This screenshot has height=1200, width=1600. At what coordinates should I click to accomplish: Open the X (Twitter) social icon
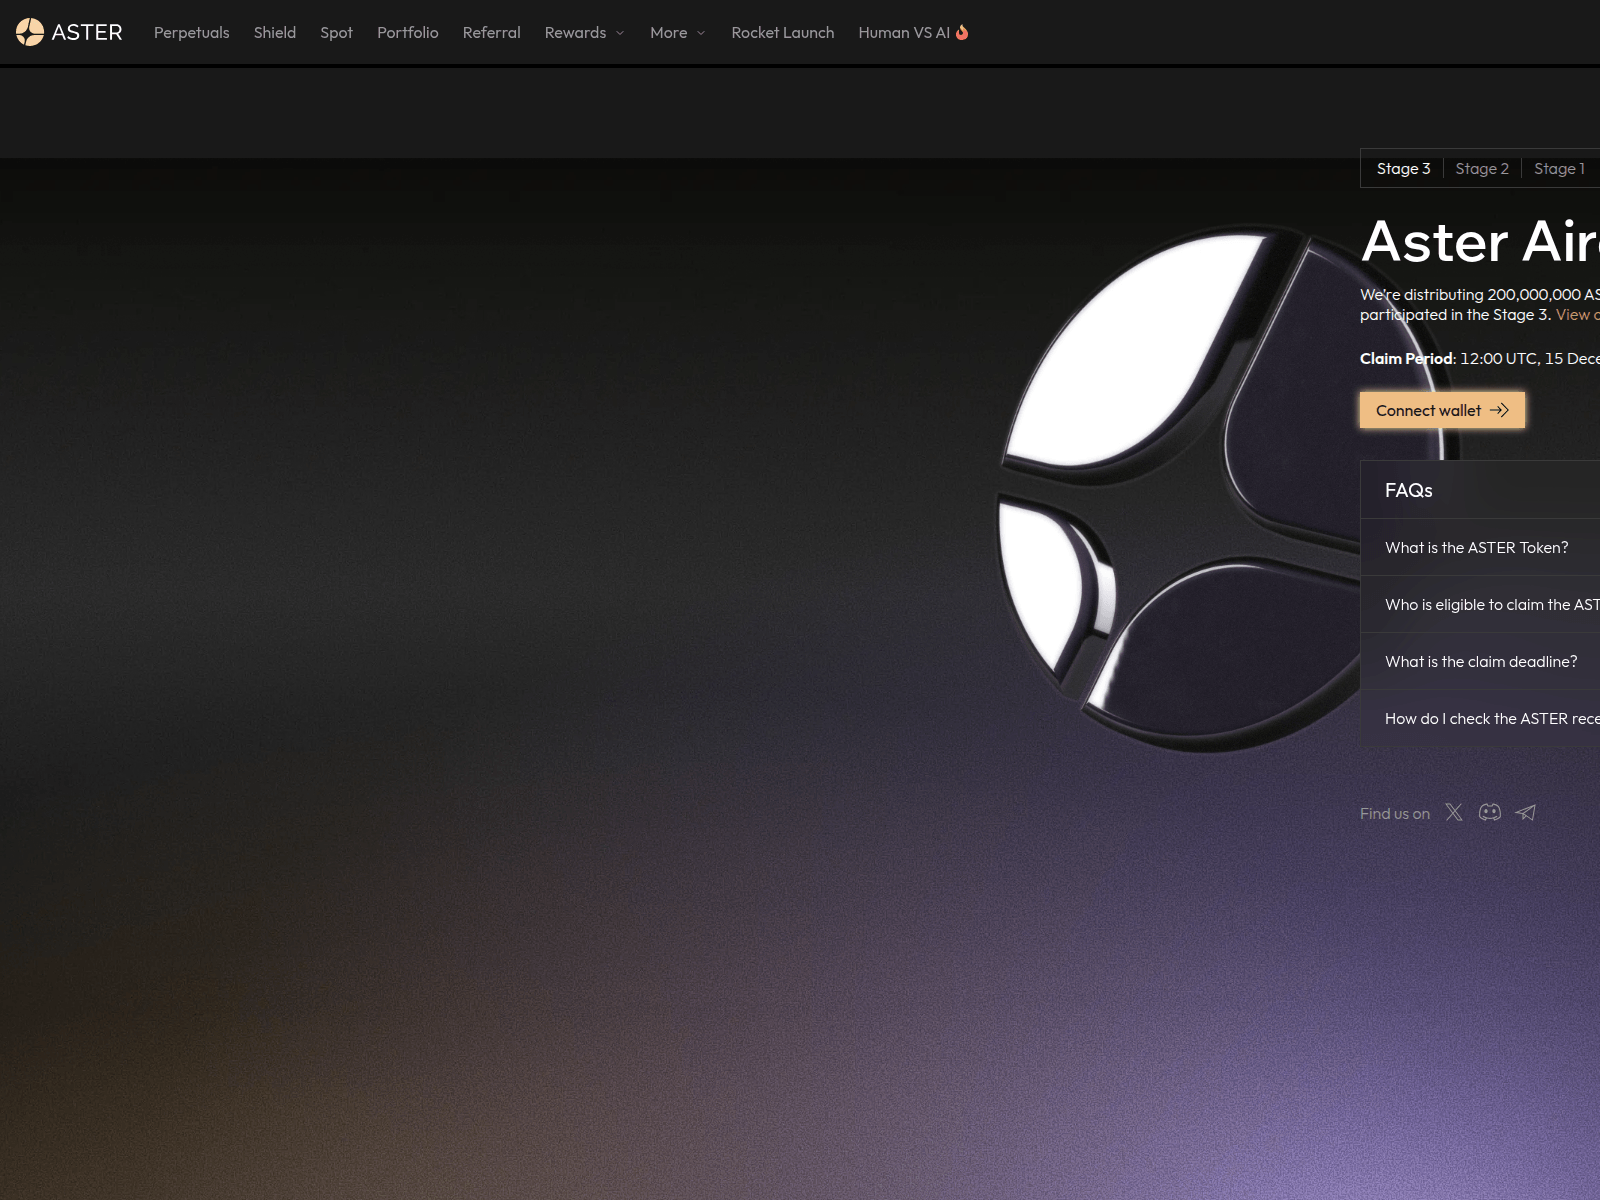point(1454,812)
